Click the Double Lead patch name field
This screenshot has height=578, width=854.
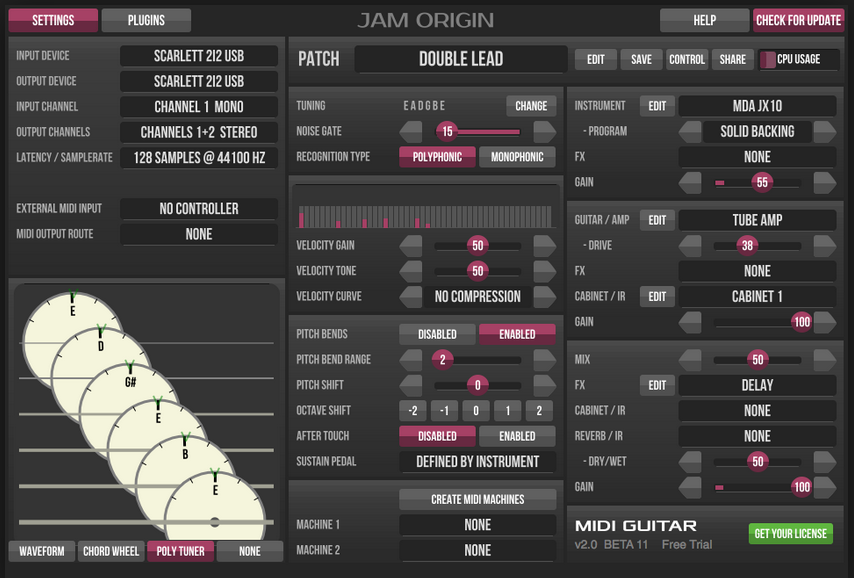(460, 59)
